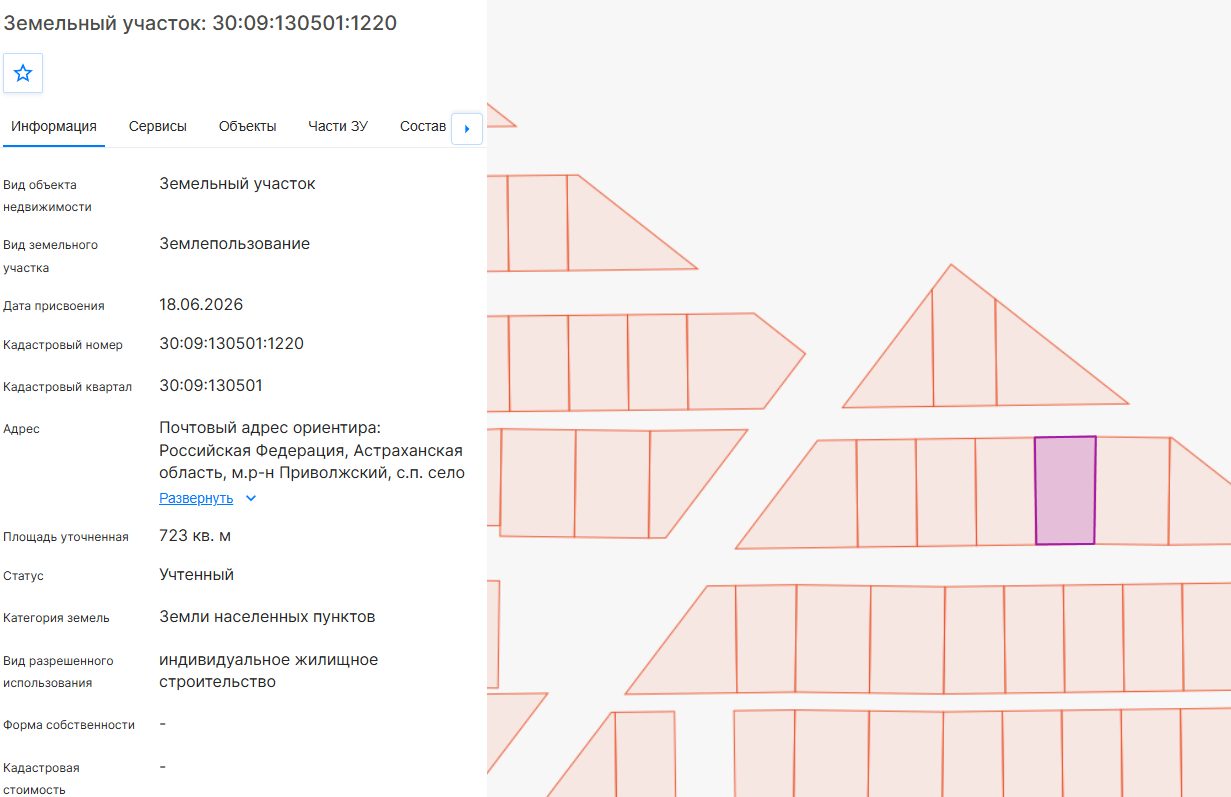Open the Части ЗУ tab
1231x797 pixels.
click(x=338, y=126)
